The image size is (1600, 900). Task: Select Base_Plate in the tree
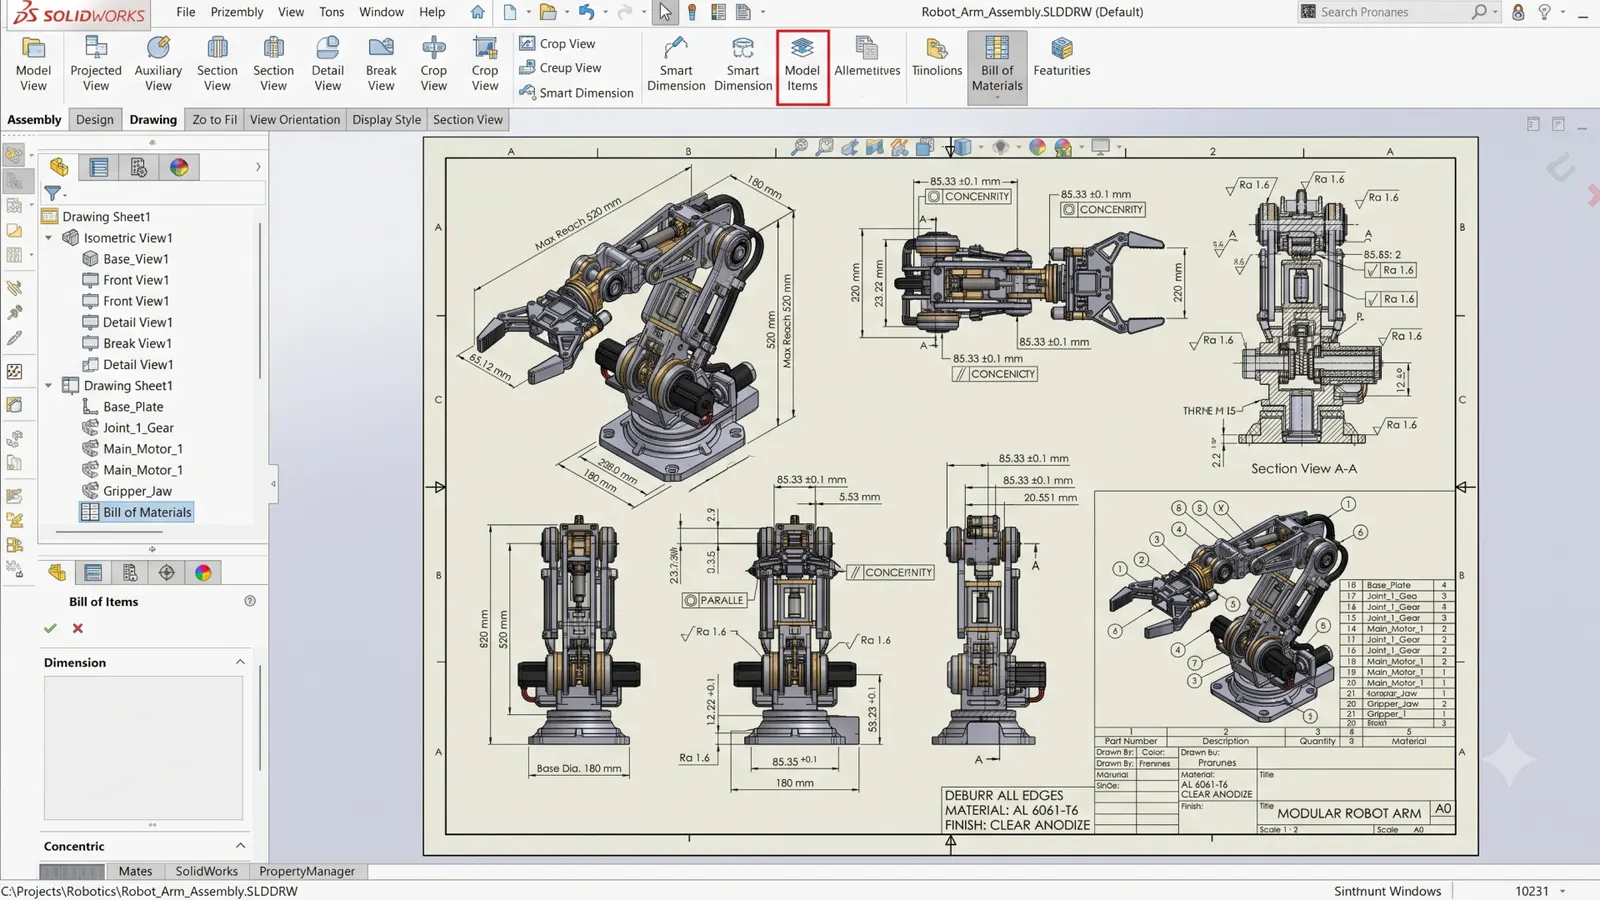pyautogui.click(x=123, y=407)
